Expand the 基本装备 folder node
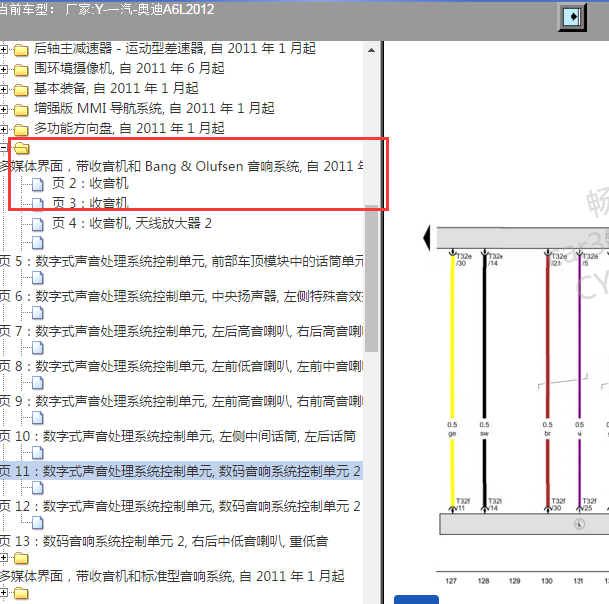 click(3, 89)
